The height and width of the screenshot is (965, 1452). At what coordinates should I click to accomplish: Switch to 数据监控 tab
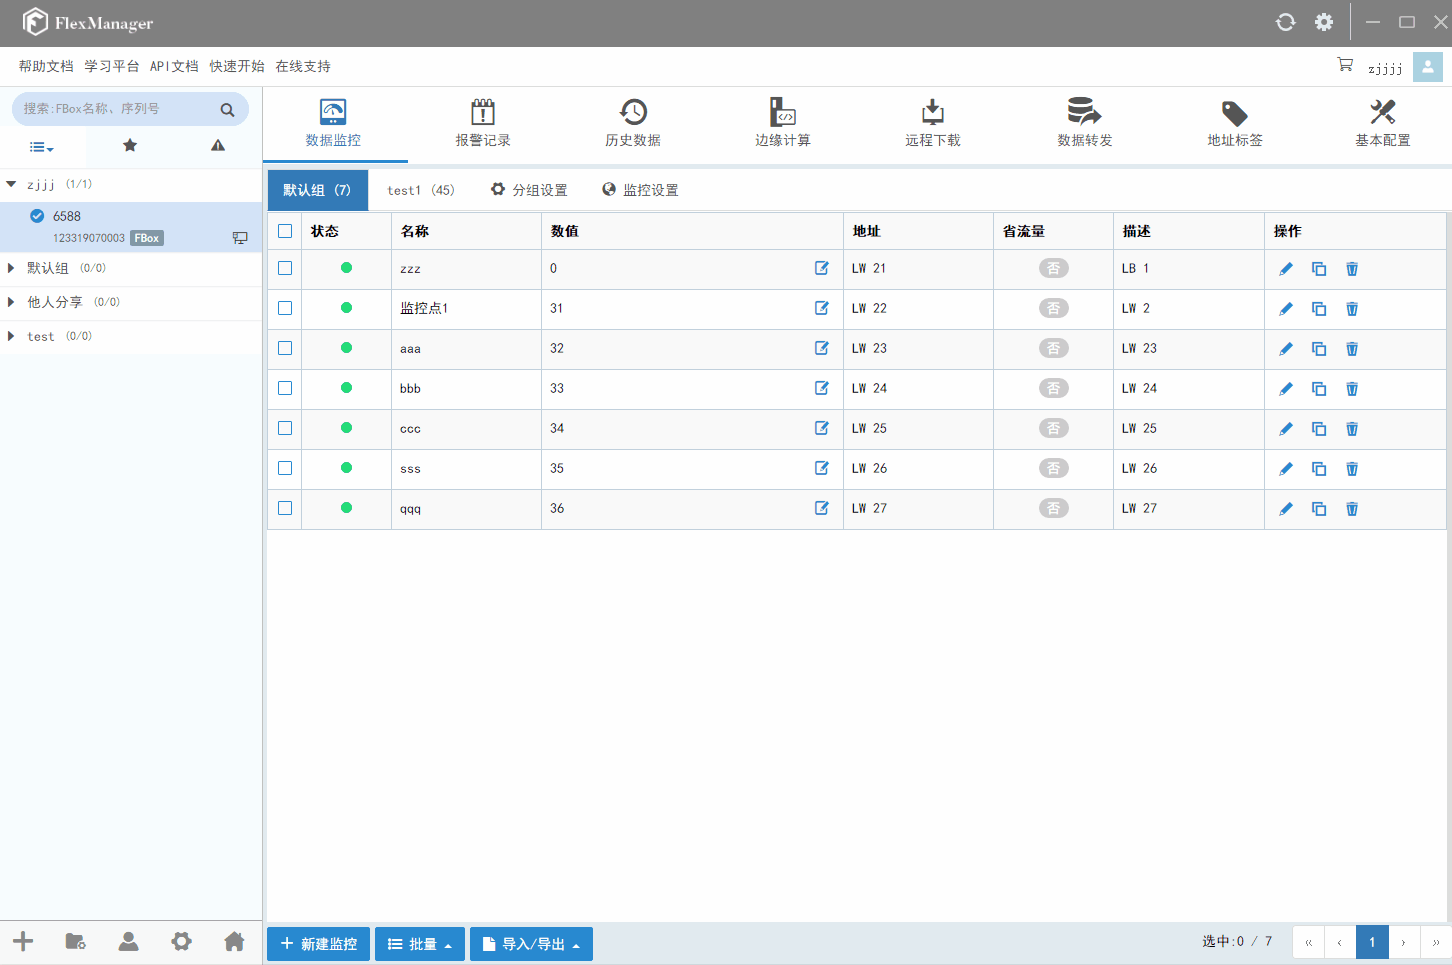point(334,123)
